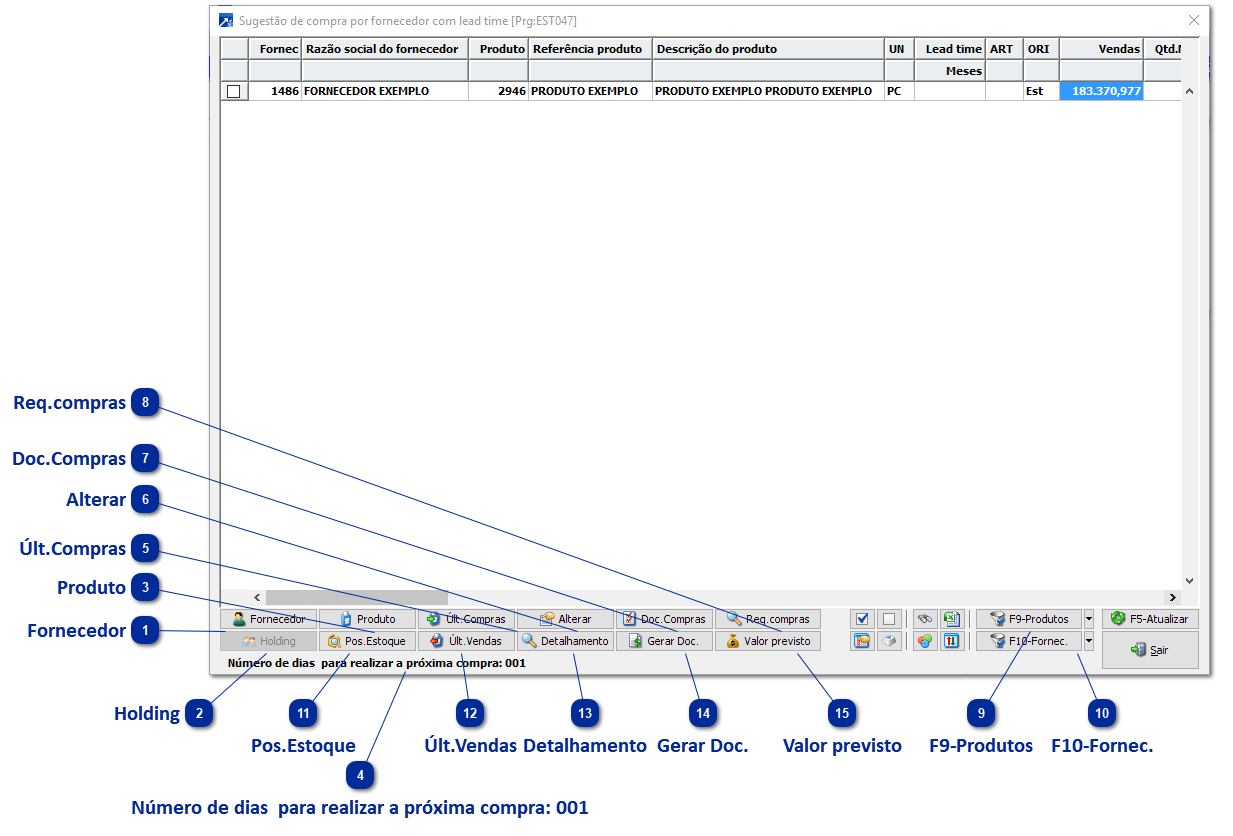Click the binoculars search icon
Screen dimensions: 1233x836
[x=926, y=619]
